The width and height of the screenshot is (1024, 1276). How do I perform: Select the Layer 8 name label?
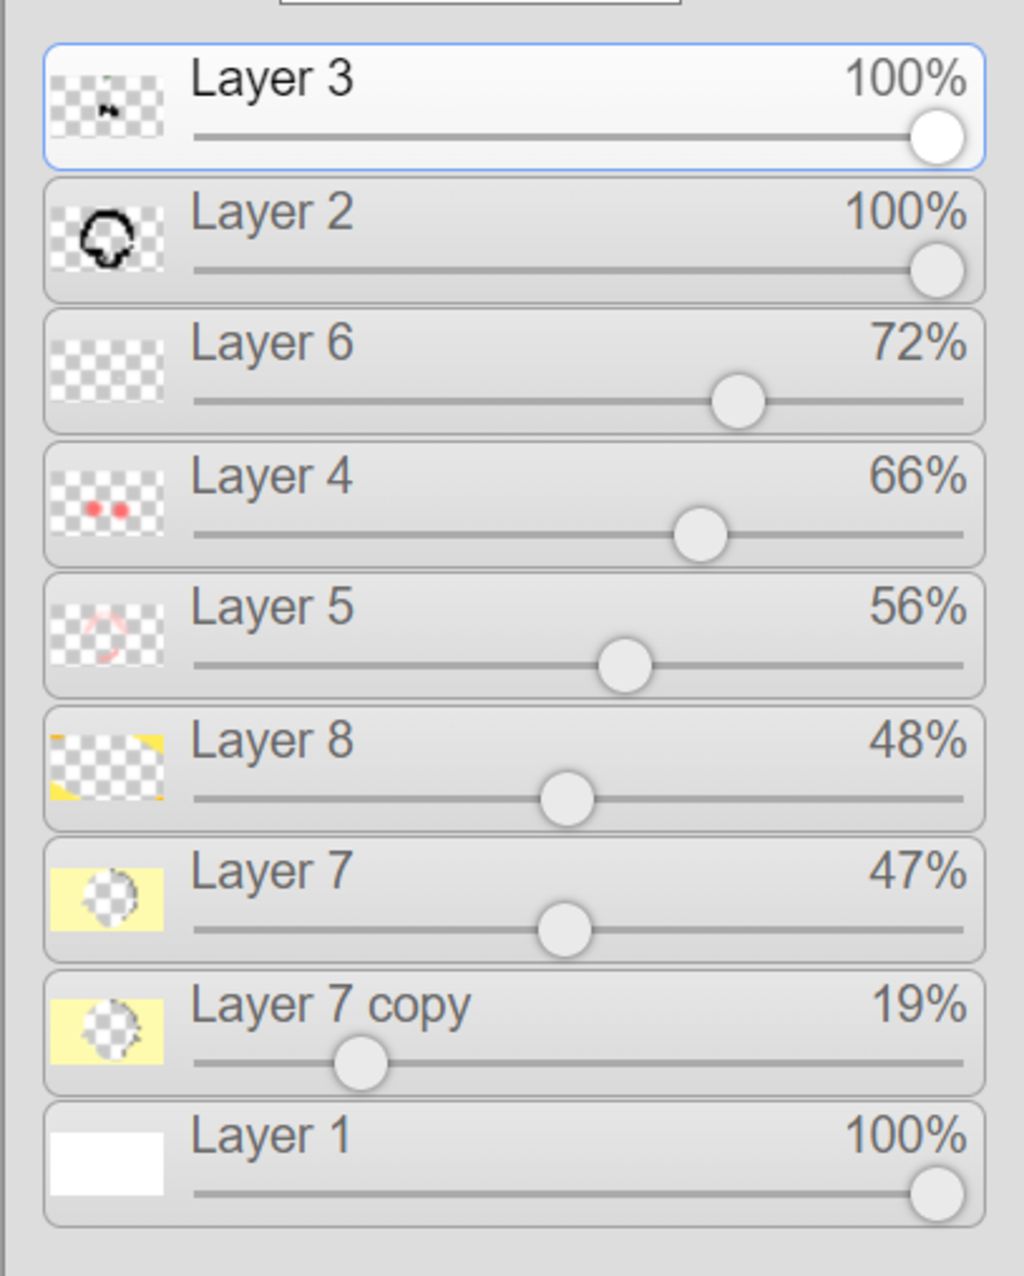pyautogui.click(x=272, y=741)
